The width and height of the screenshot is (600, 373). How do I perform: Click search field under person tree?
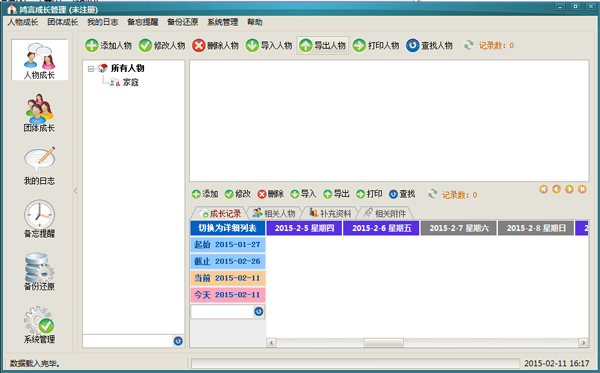128,341
